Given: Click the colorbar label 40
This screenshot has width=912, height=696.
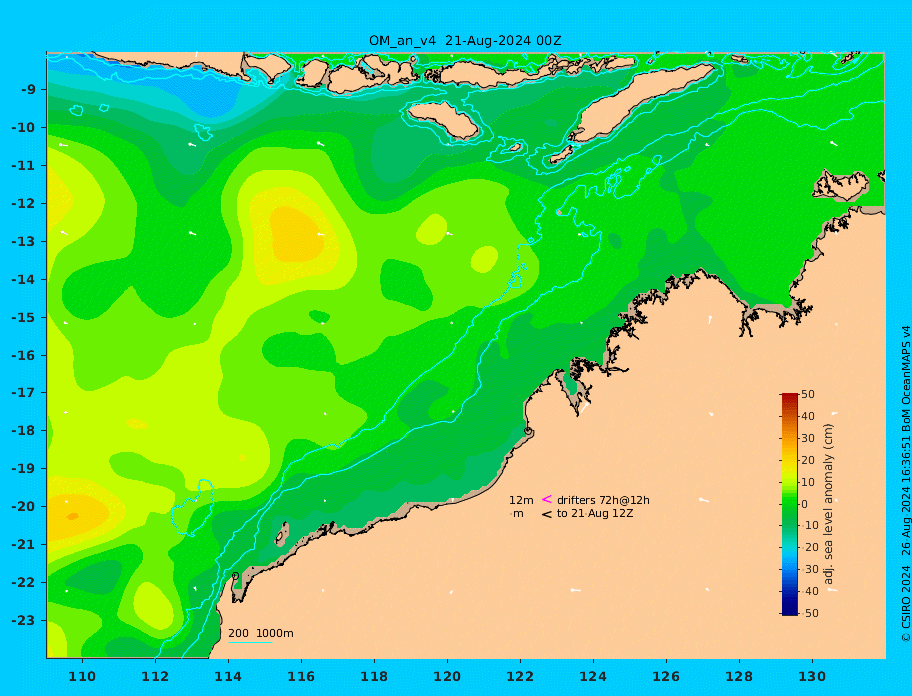Looking at the screenshot, I should coord(808,416).
